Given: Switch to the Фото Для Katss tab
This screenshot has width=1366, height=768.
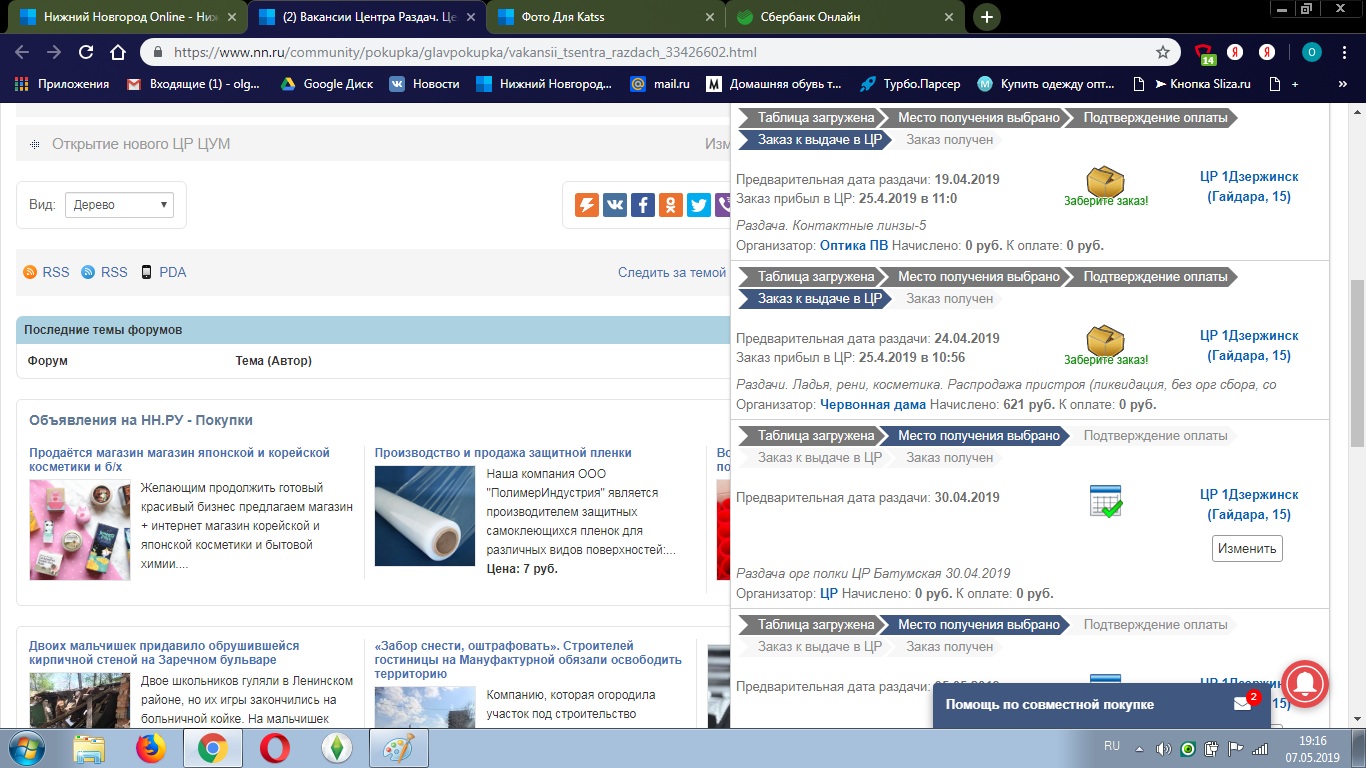Looking at the screenshot, I should 605,17.
